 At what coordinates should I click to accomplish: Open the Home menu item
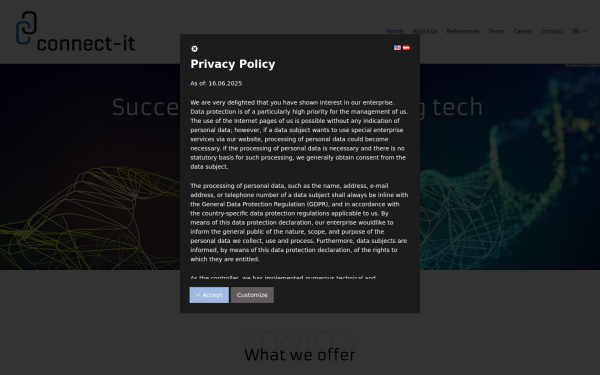tap(395, 31)
